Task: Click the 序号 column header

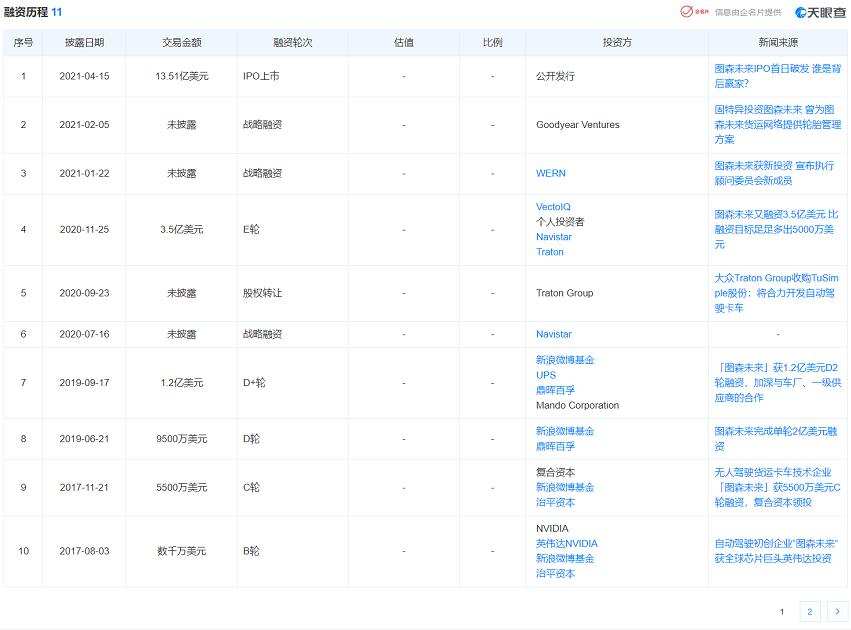Action: click(23, 42)
